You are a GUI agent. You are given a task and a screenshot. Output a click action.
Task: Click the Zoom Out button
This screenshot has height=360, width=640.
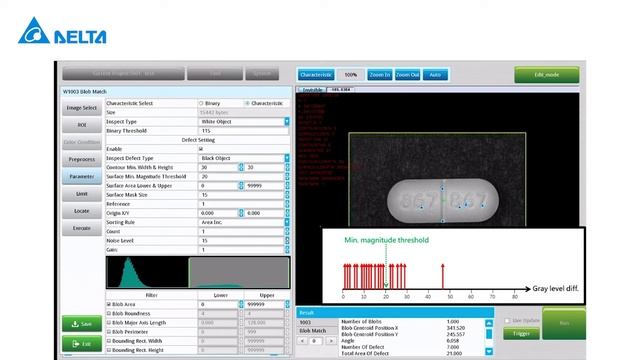407,75
